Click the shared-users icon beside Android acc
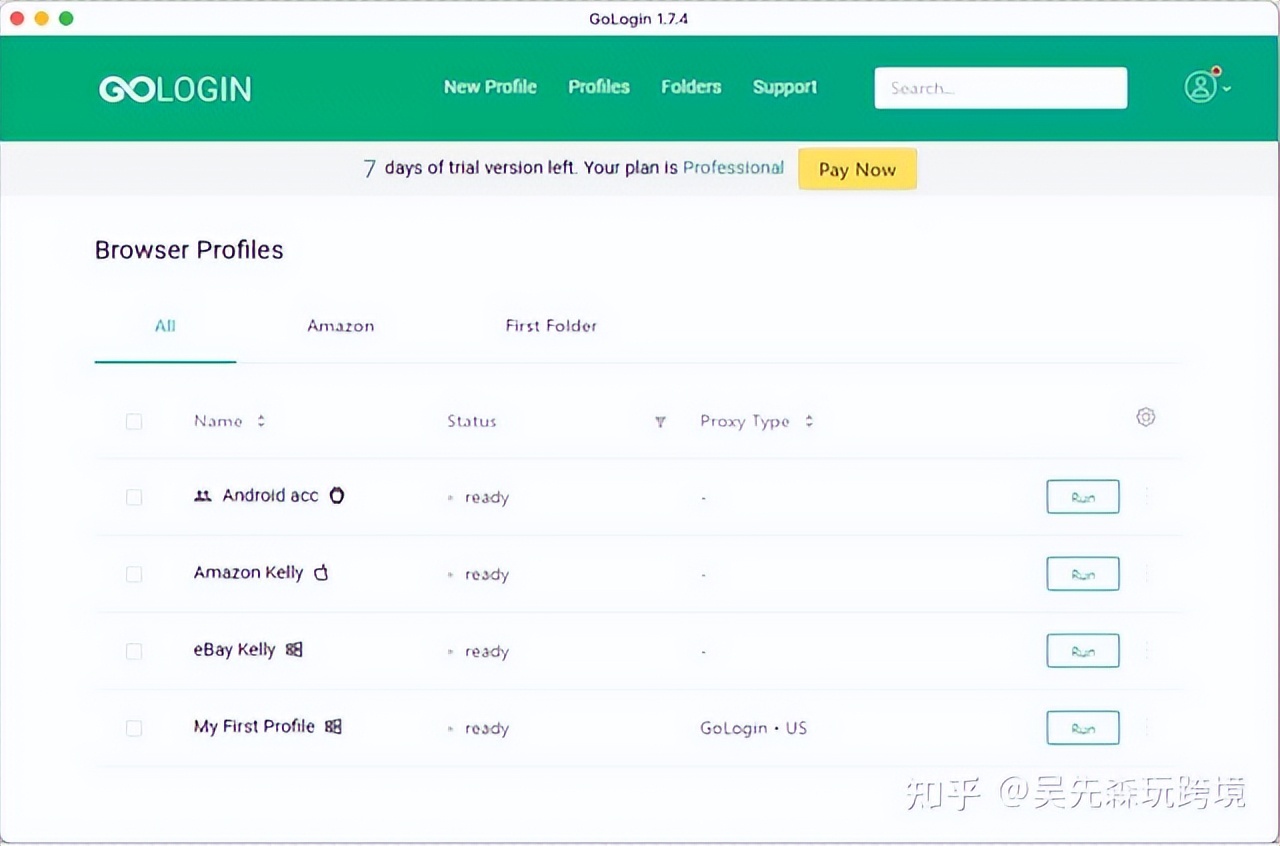 [203, 496]
